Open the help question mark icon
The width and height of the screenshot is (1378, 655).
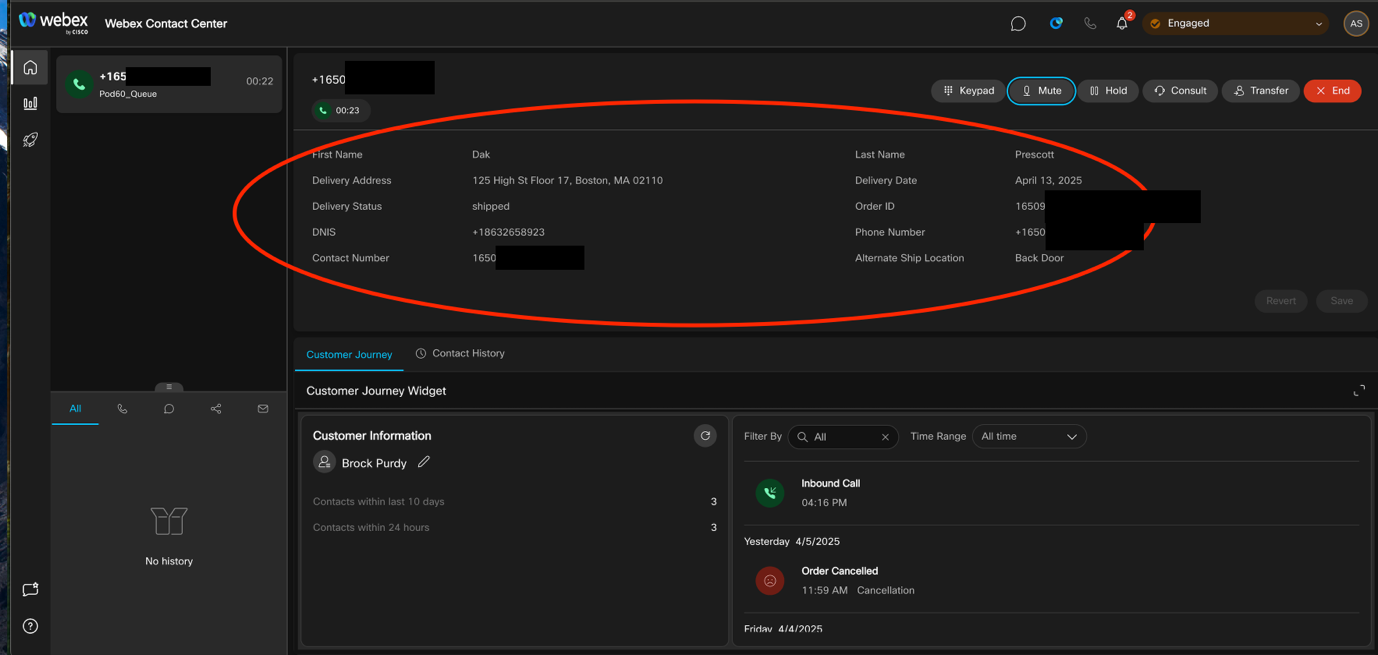click(x=30, y=626)
